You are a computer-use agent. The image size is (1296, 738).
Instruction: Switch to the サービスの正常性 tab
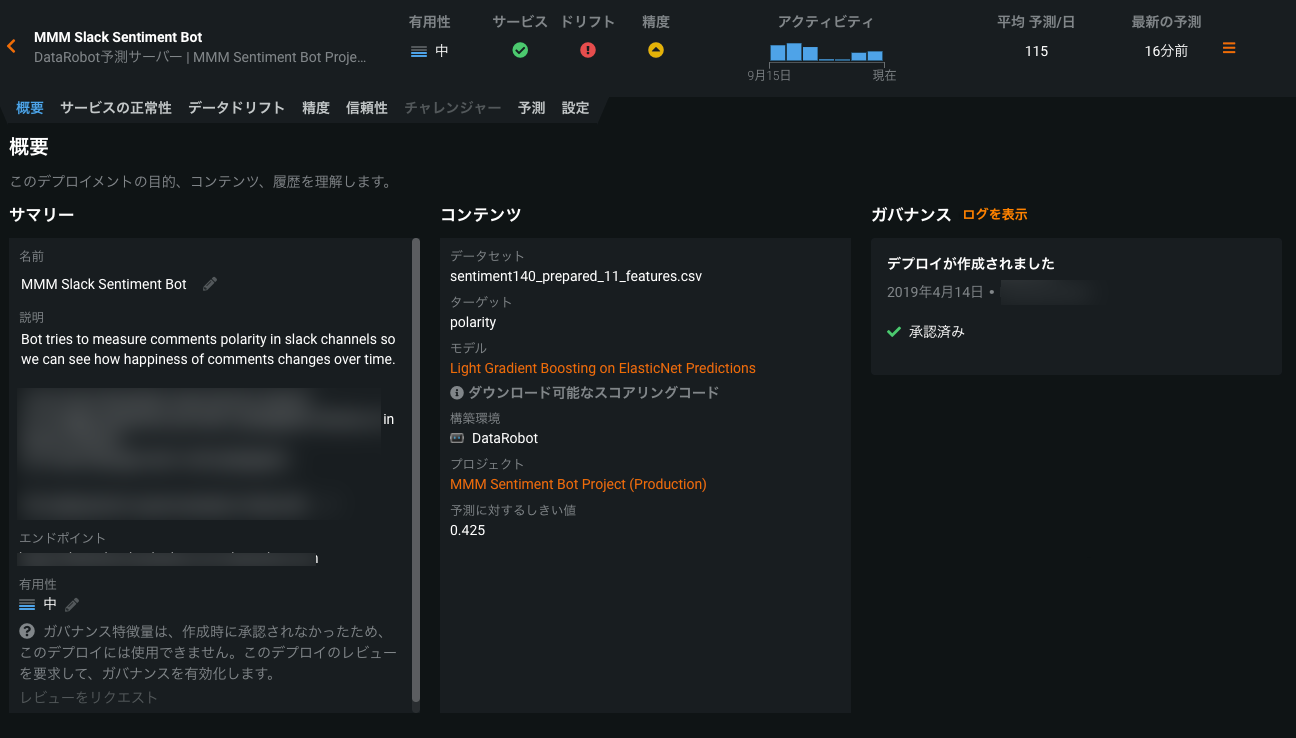click(116, 108)
